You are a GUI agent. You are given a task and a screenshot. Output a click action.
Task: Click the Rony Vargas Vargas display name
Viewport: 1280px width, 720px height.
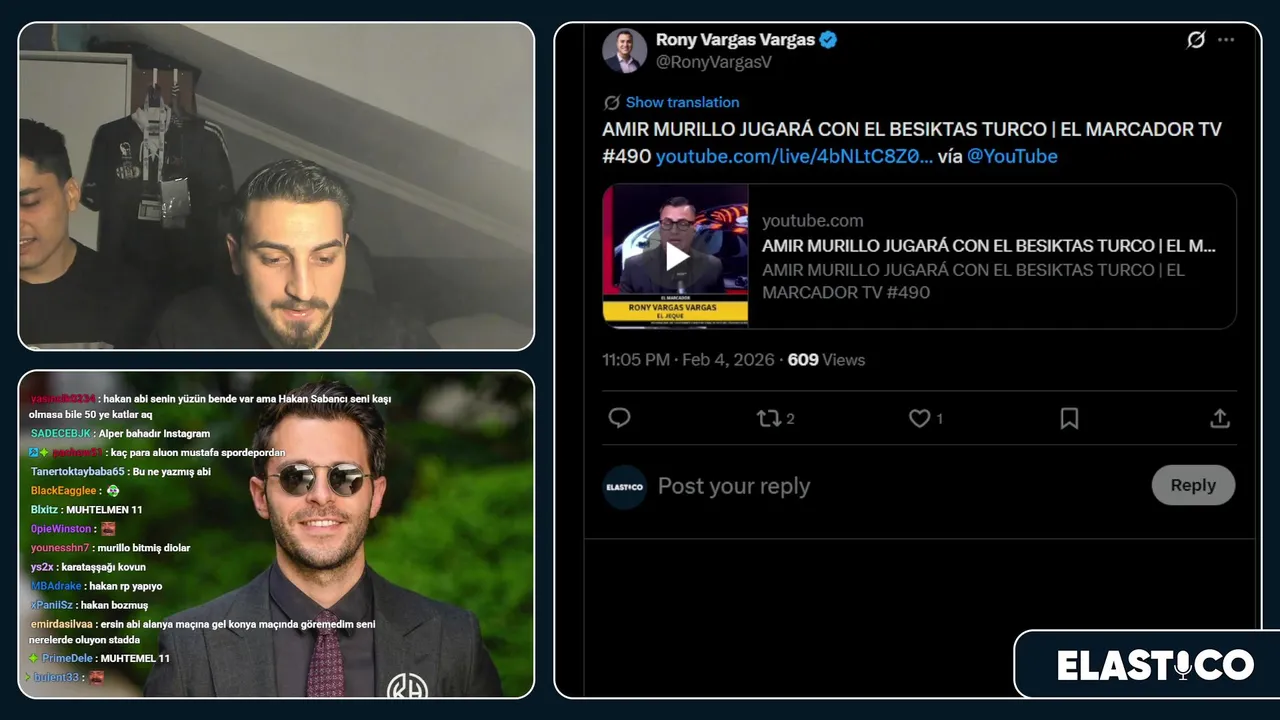click(735, 40)
